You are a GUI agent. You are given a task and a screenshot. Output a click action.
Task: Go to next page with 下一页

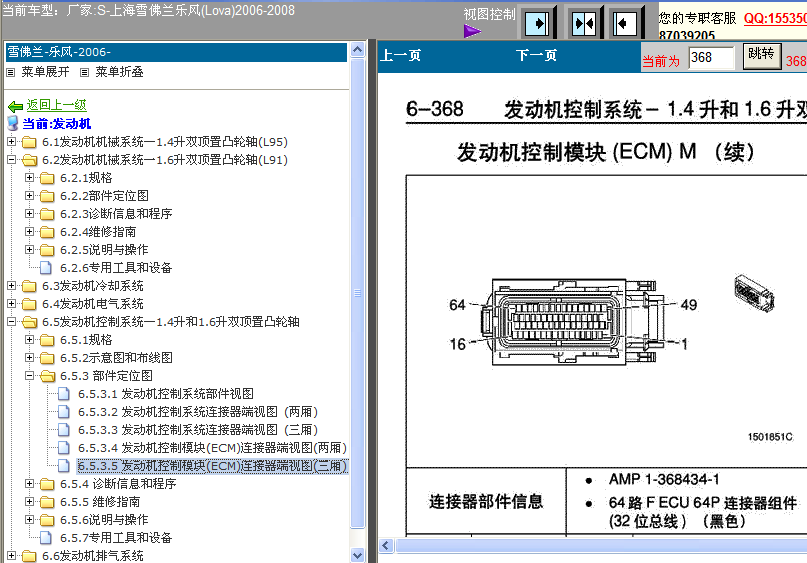click(536, 55)
